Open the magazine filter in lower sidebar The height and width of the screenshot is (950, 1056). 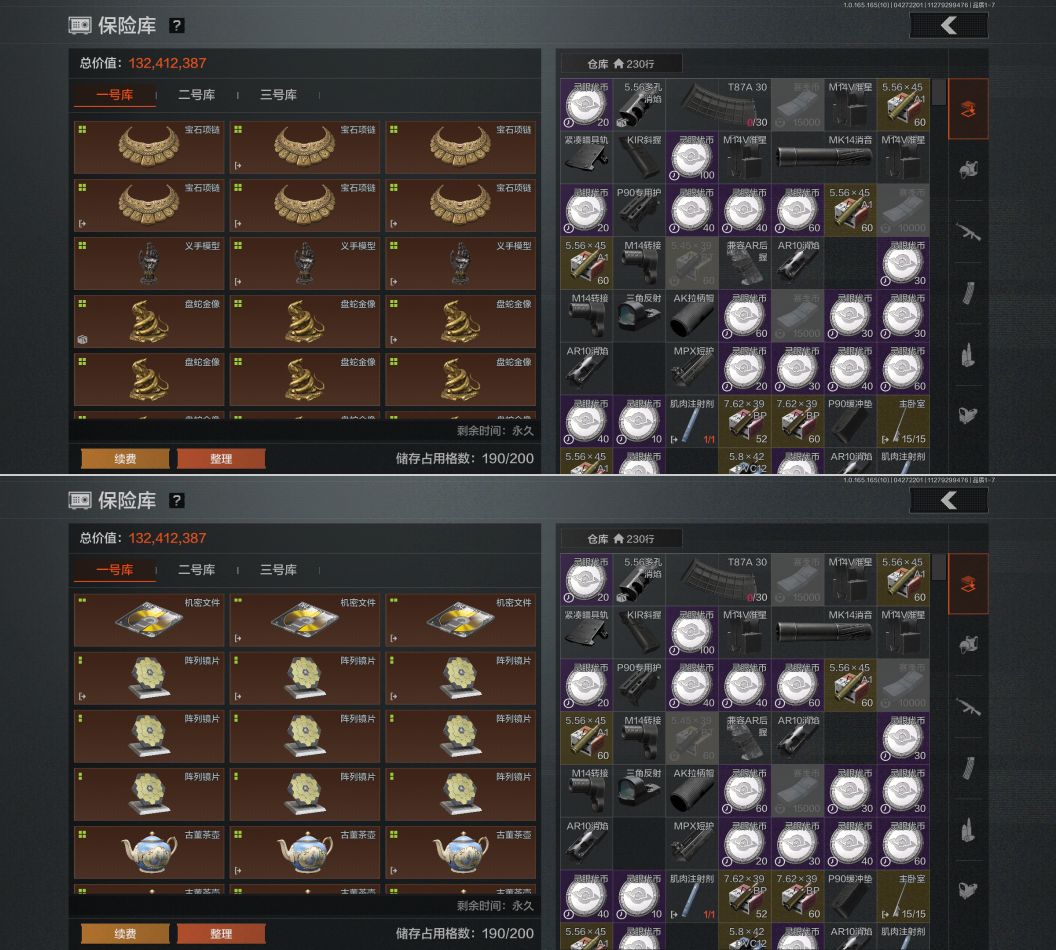point(968,768)
